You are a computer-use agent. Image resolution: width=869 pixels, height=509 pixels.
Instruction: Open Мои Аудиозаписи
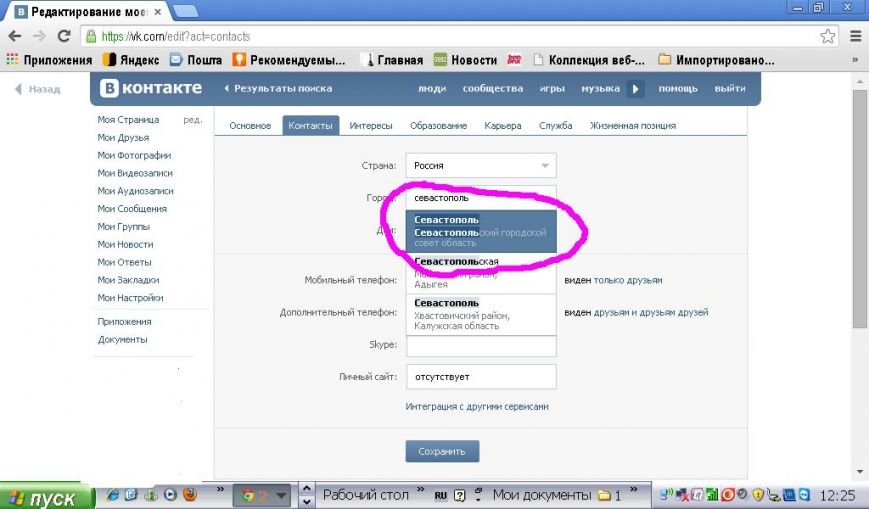[135, 191]
